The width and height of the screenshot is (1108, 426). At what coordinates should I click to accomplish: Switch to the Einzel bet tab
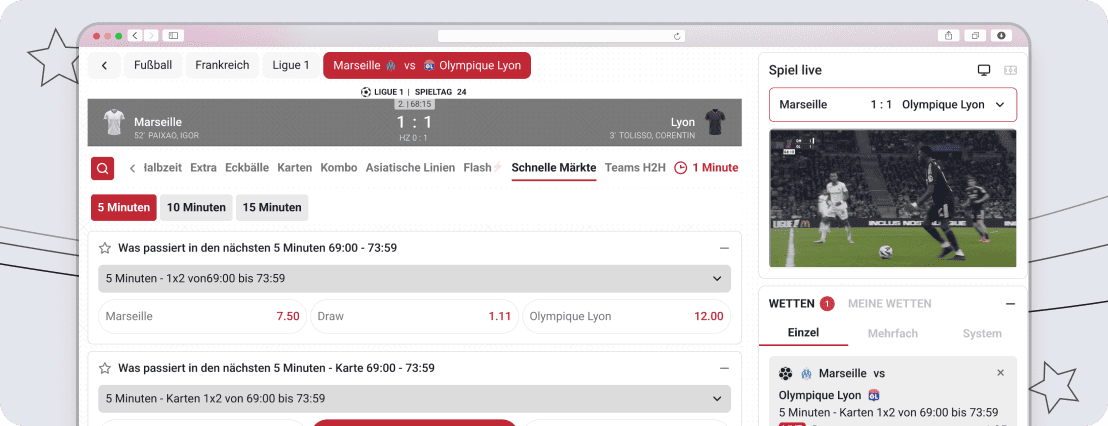803,333
